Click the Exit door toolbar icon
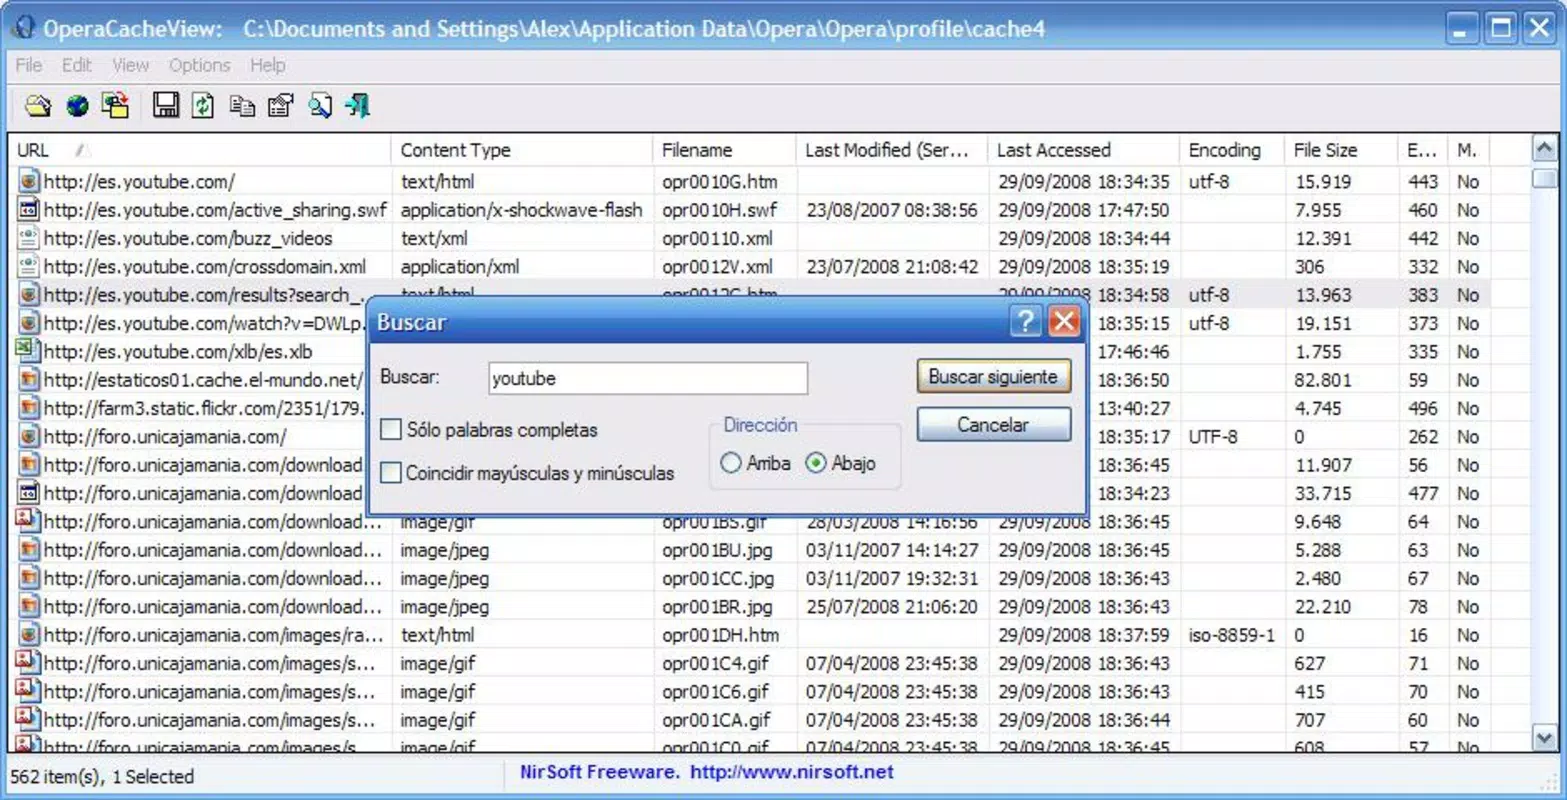1567x800 pixels. pyautogui.click(x=358, y=106)
